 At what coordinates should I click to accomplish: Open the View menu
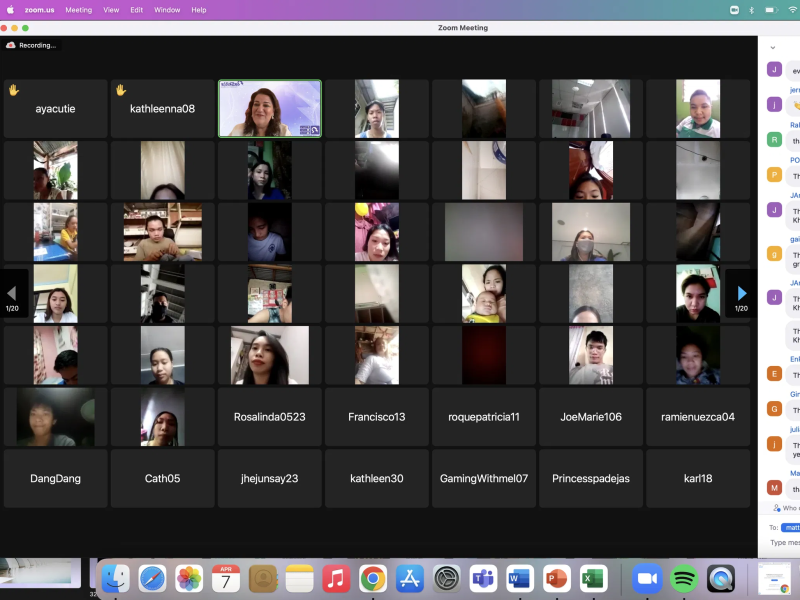(x=111, y=10)
